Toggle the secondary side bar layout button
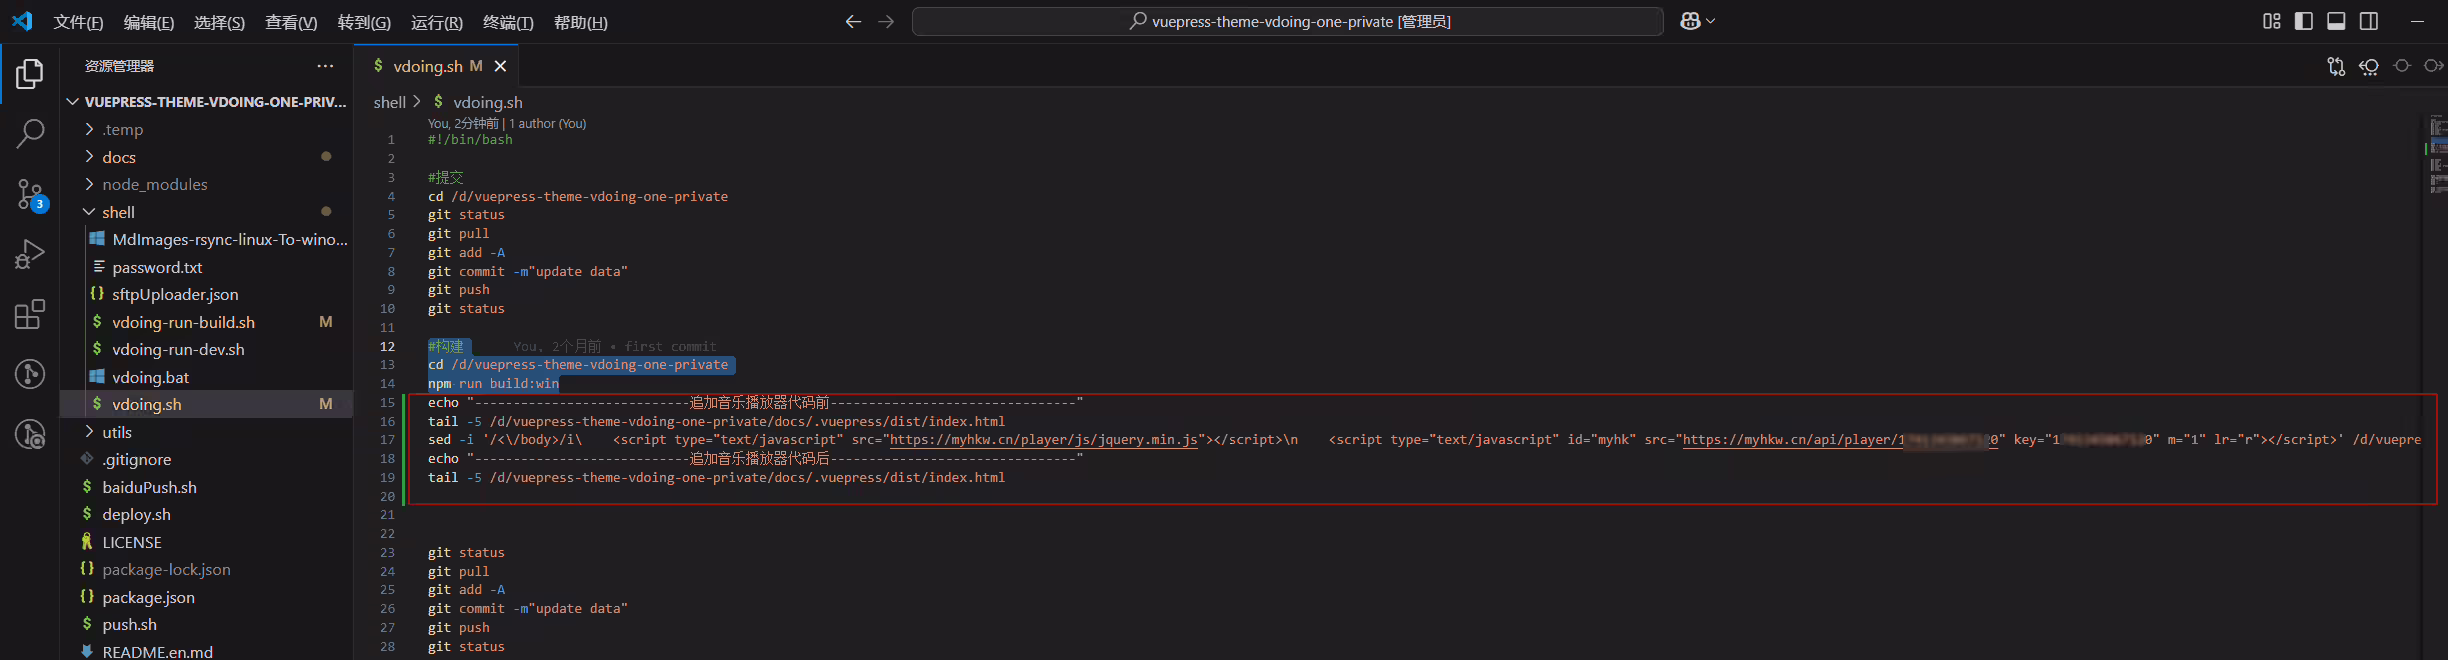Screen dimensions: 2448x660 2369,21
